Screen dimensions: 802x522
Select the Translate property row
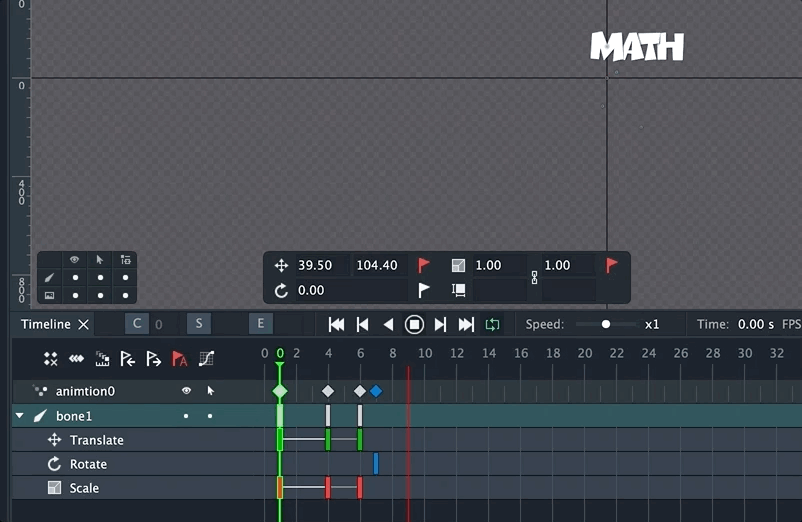(x=96, y=440)
